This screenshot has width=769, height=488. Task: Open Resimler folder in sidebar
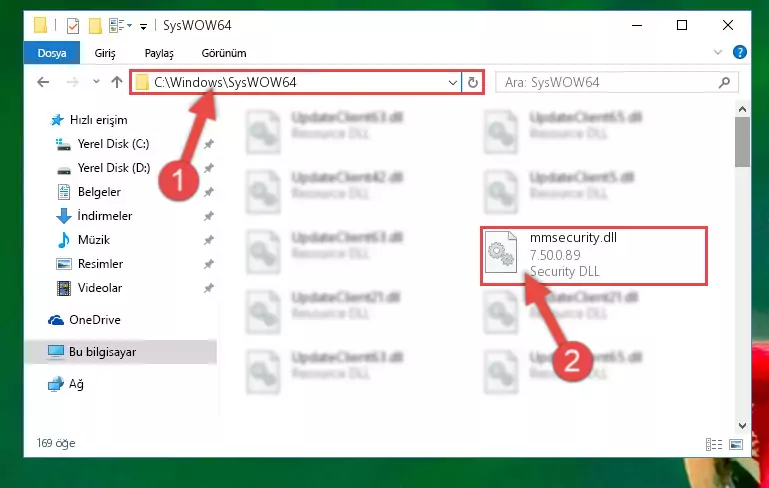pyautogui.click(x=90, y=264)
